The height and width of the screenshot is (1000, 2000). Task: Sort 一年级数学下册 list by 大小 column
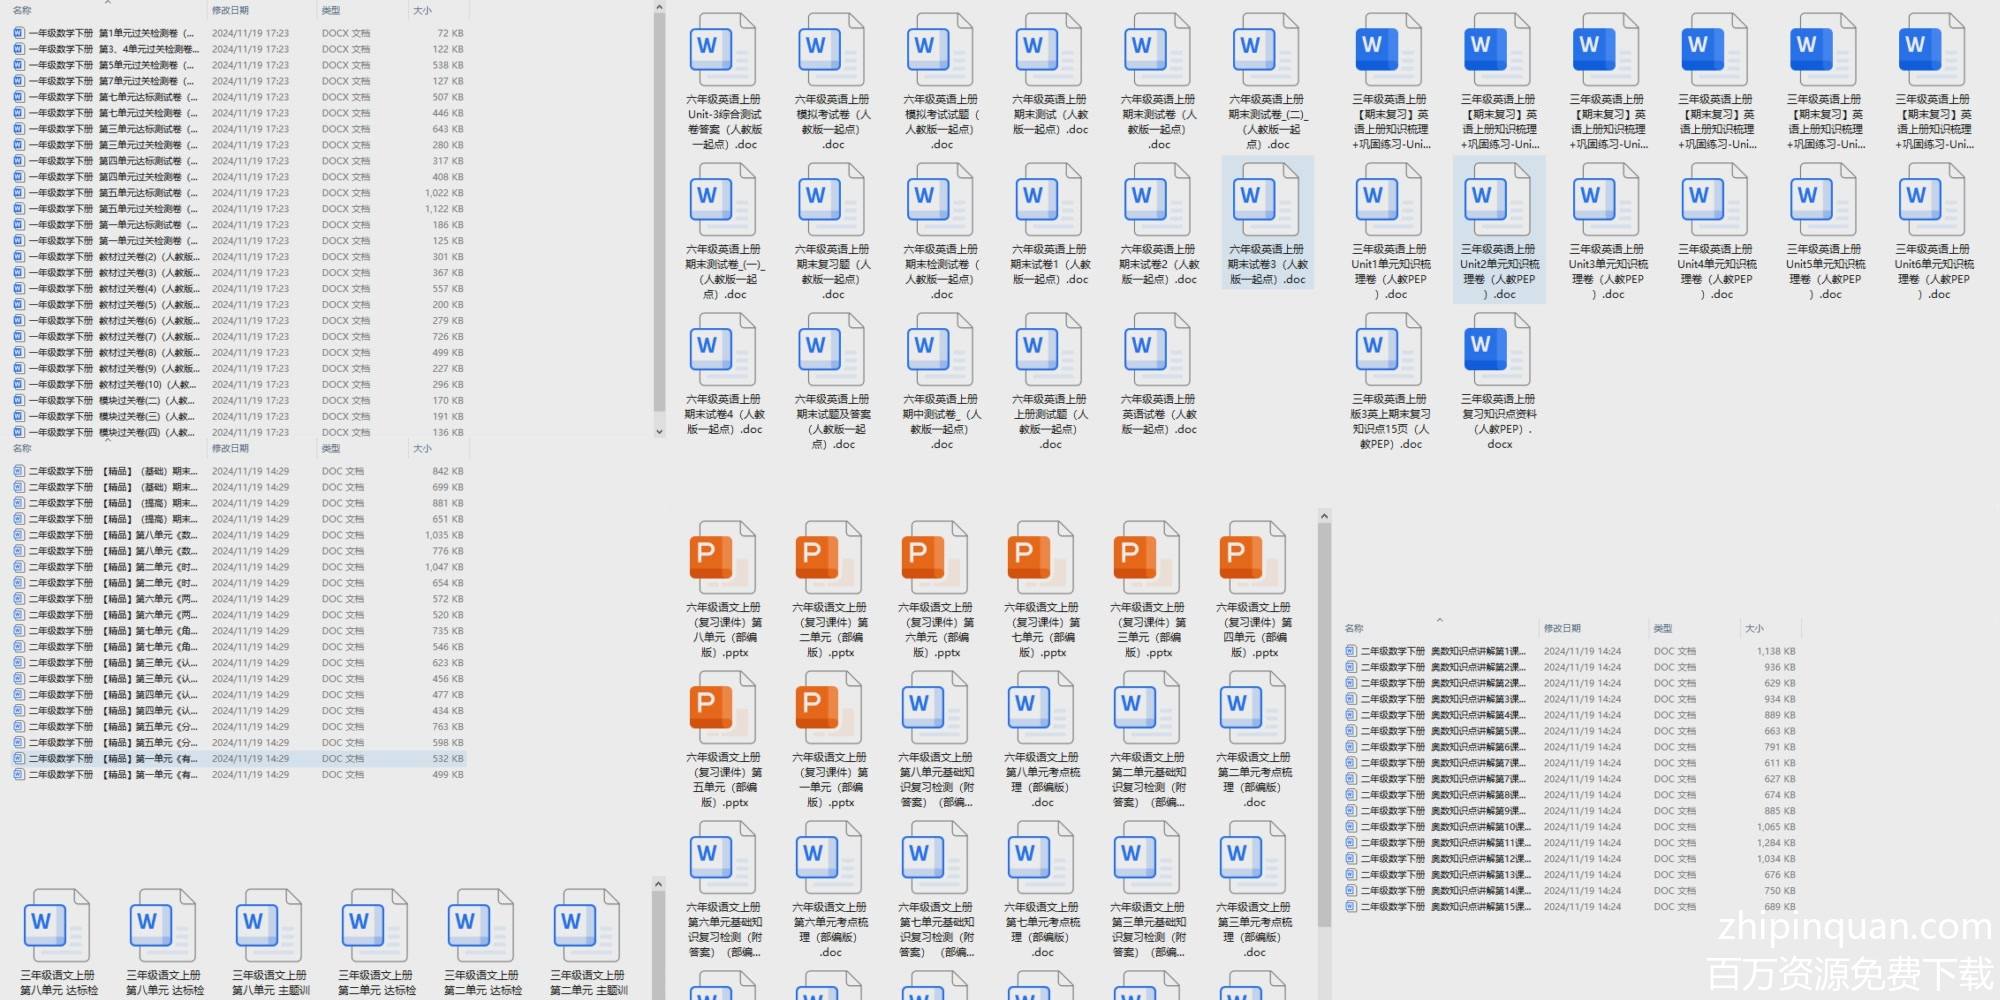click(x=423, y=11)
